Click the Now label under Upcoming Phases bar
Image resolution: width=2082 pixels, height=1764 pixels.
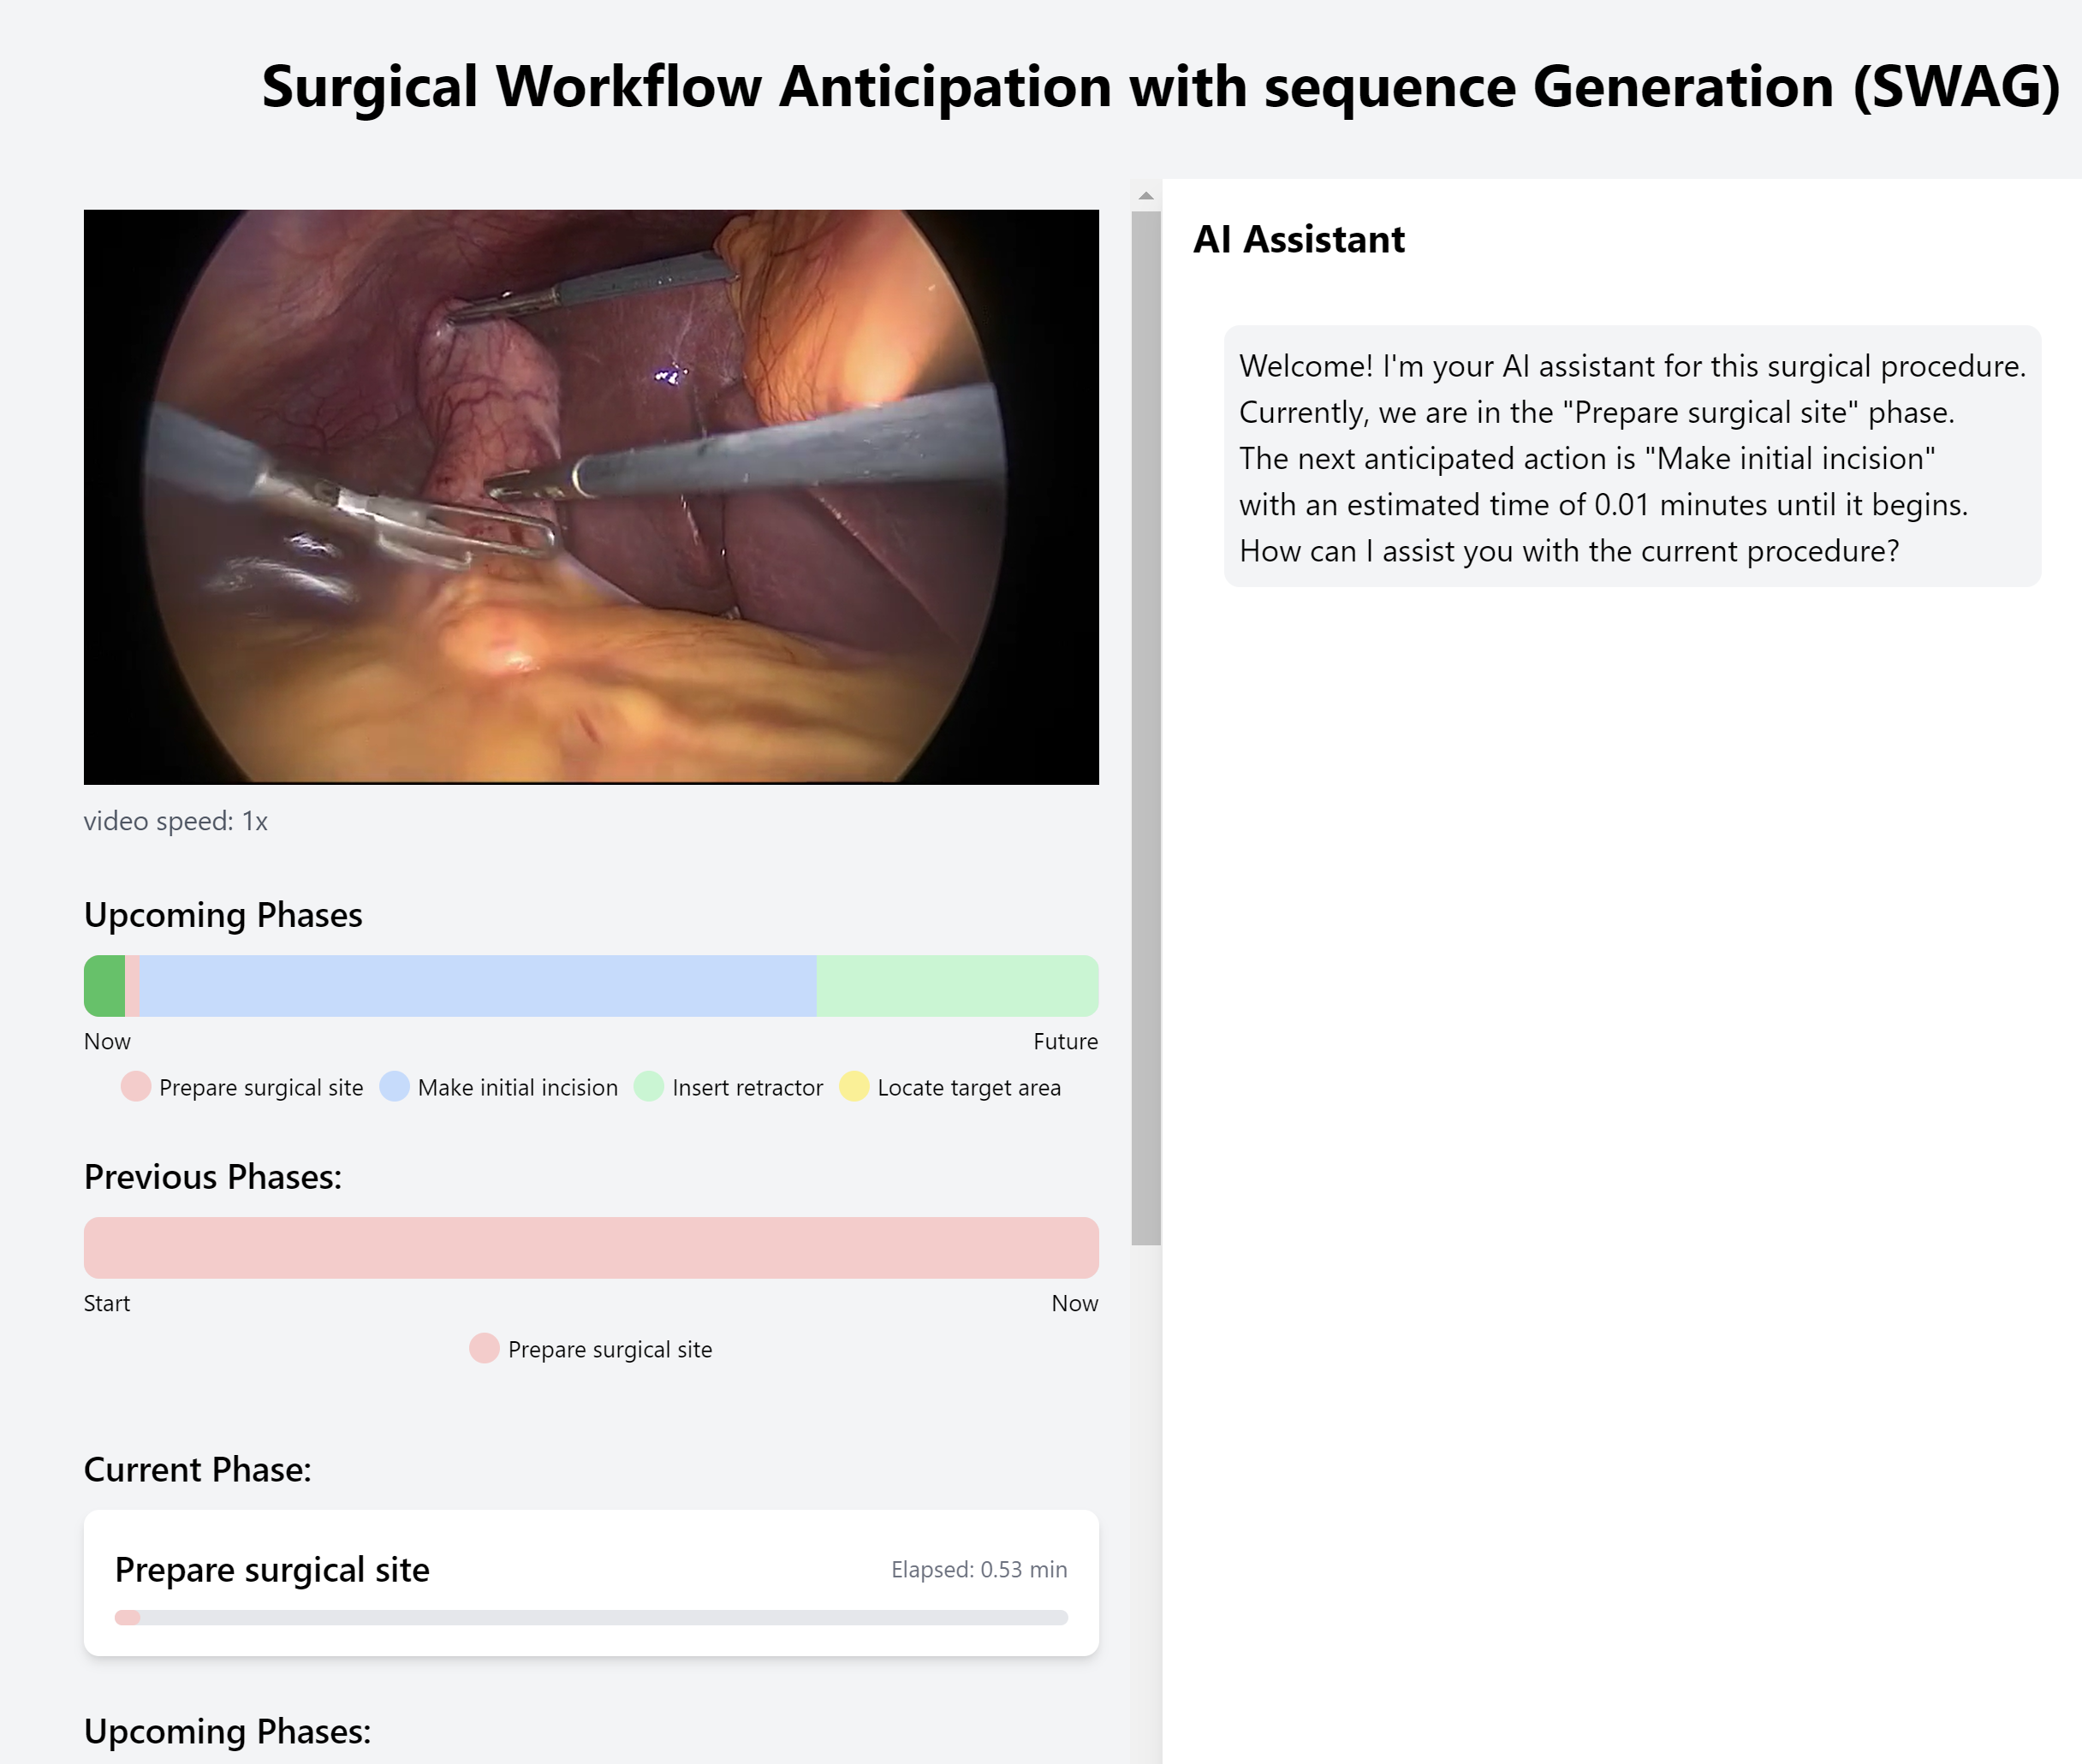coord(107,1041)
